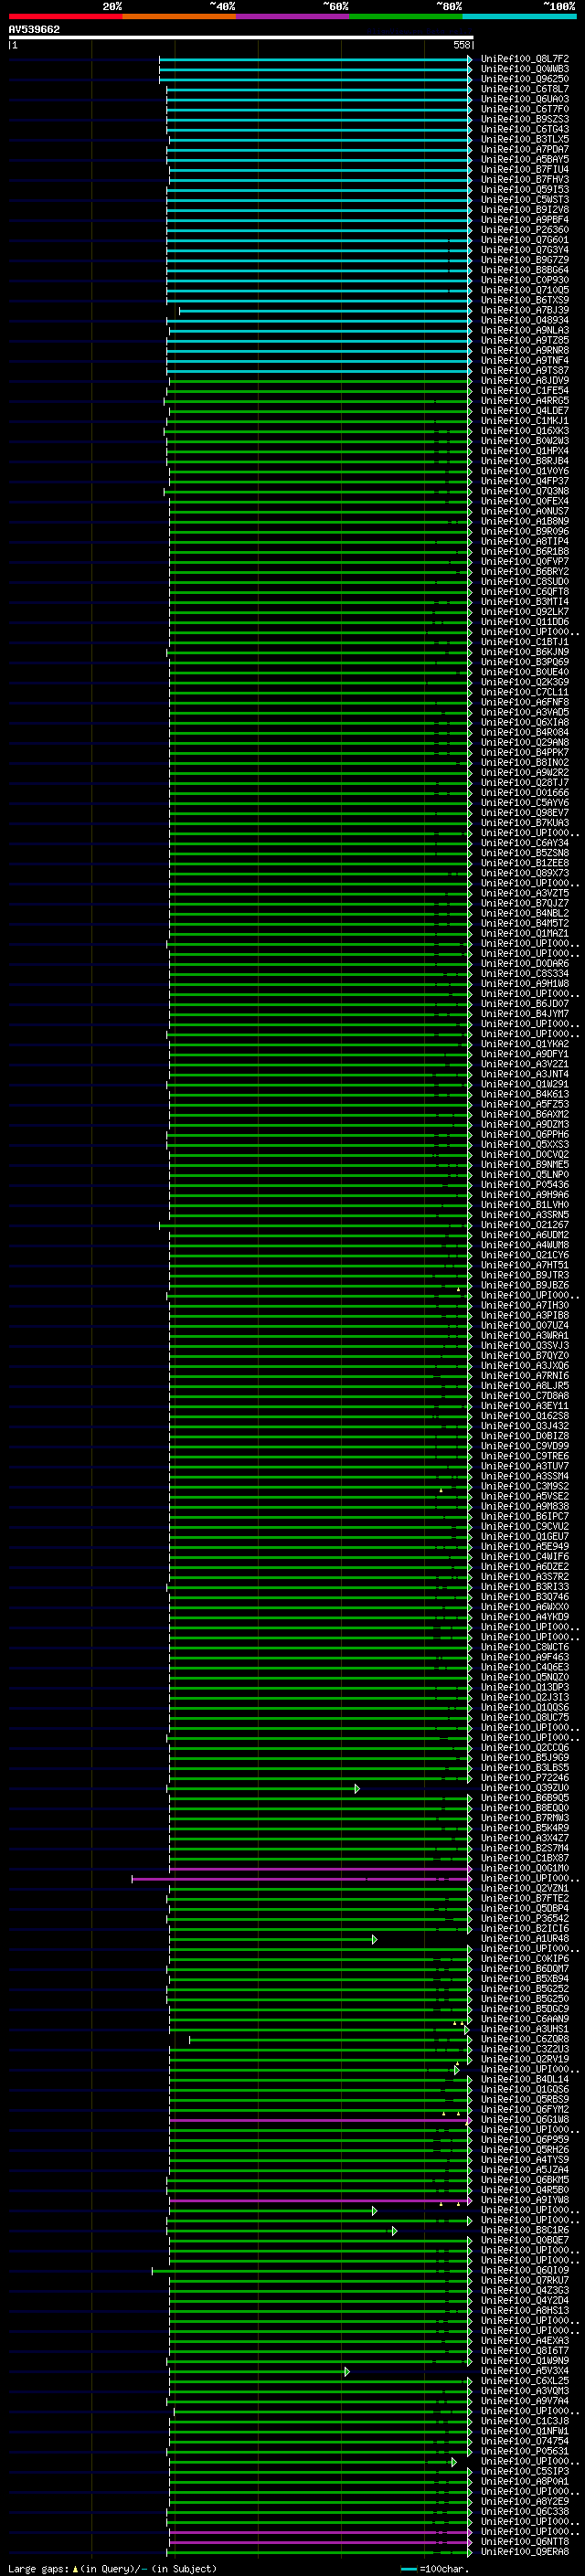Select the UniRef100_P36542 label
The image size is (585, 2576).
tap(524, 1918)
